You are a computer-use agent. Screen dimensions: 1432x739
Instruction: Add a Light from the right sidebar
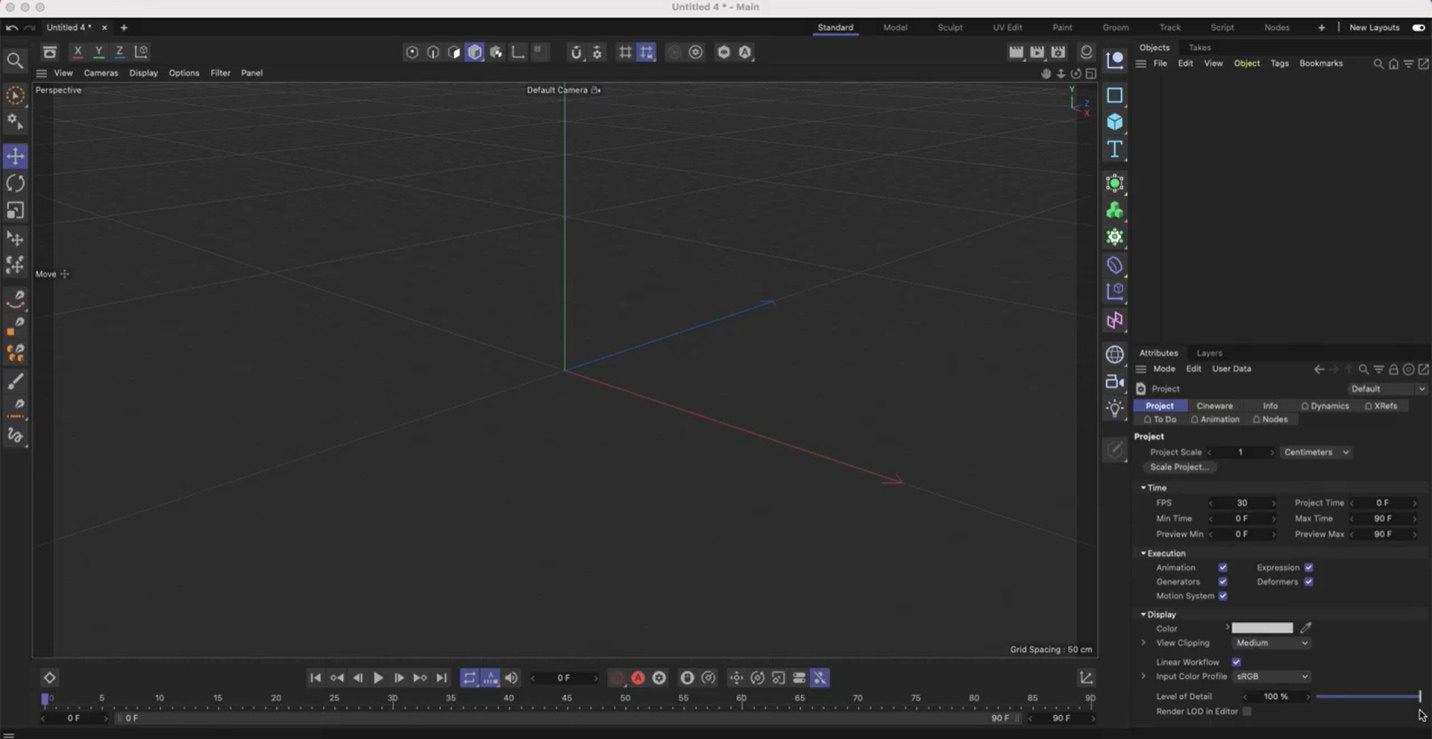point(1114,407)
